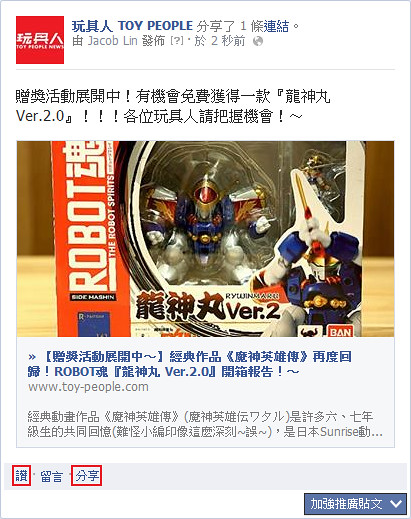411x519 pixels.
Task: Click the ROBOT魂 logo in the photo
Action: click(86, 220)
